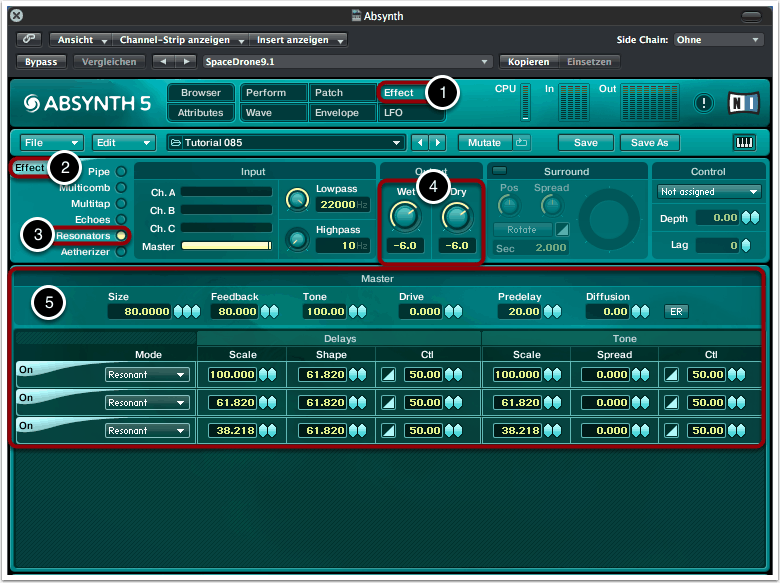Toggle the Surround enable switch

click(x=499, y=171)
